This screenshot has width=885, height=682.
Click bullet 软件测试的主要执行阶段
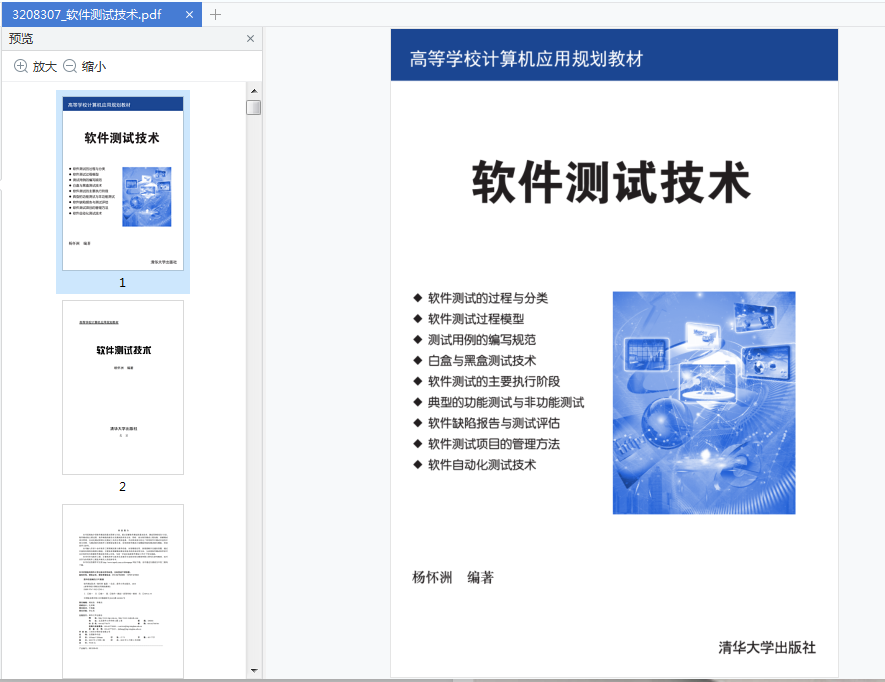(x=494, y=382)
